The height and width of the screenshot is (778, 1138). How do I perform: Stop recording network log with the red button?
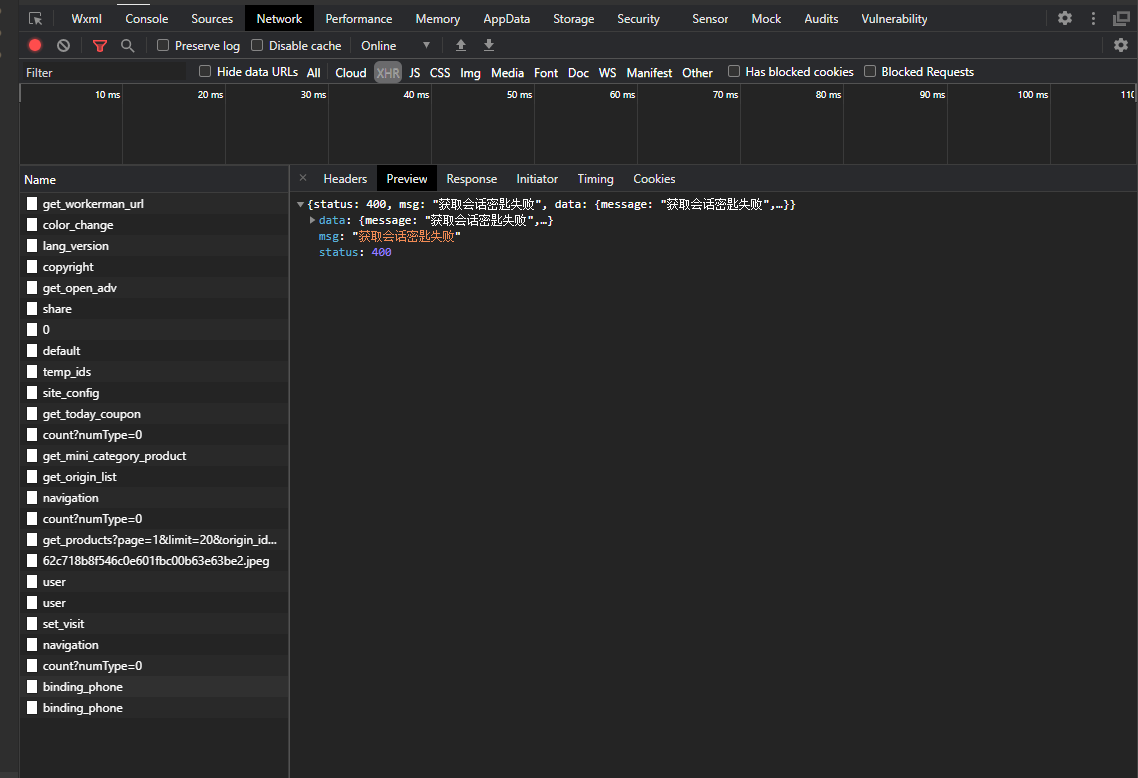click(35, 45)
